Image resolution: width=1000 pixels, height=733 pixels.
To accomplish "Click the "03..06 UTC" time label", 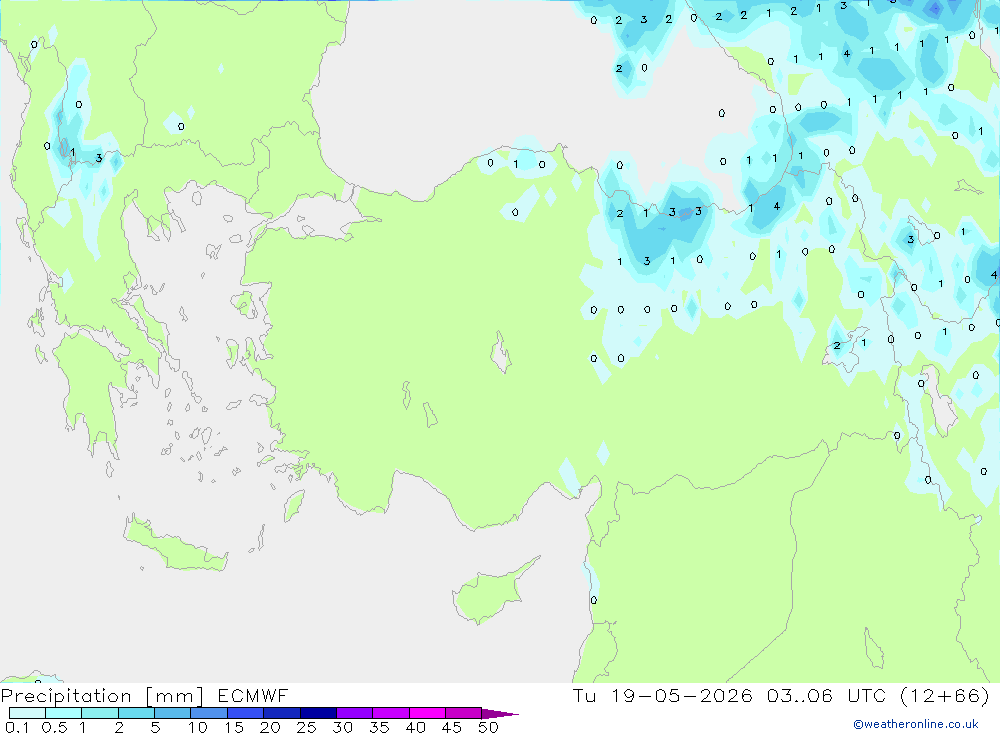I will 826,695.
